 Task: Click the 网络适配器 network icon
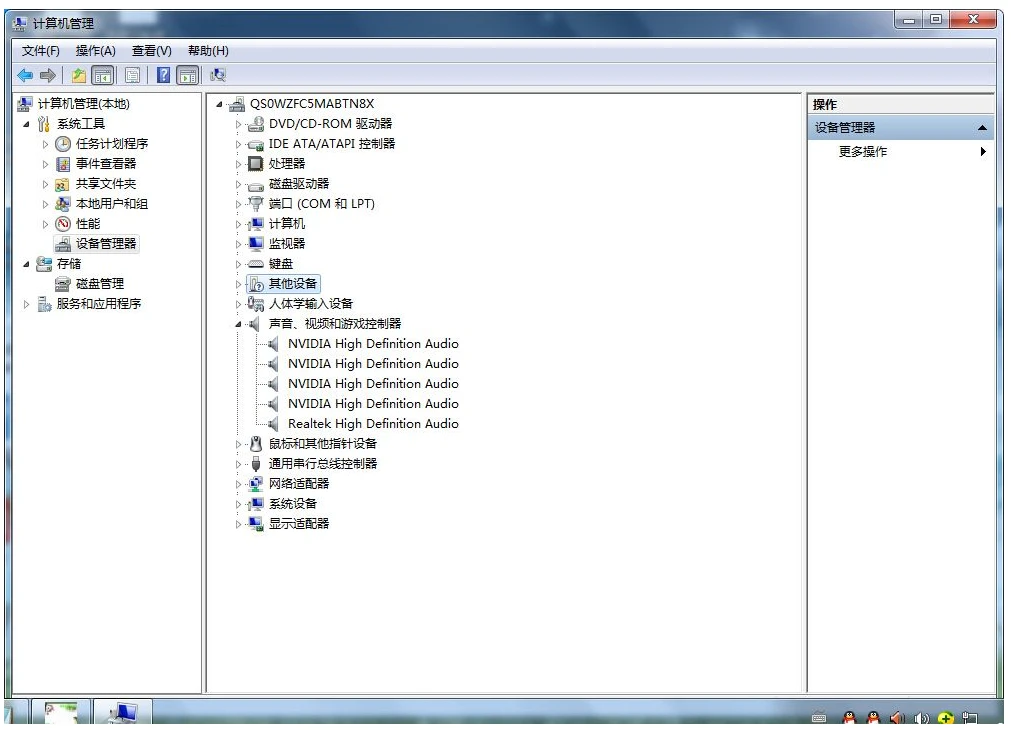point(256,484)
